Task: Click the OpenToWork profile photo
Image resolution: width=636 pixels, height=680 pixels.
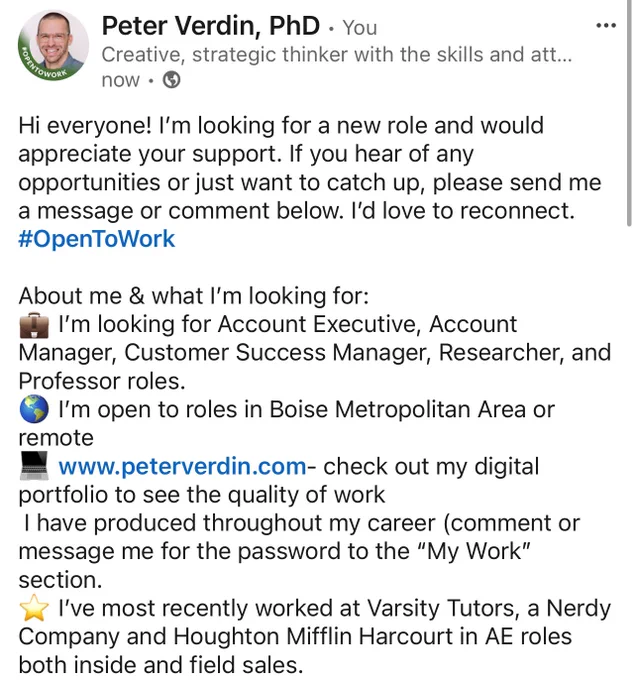Action: (53, 45)
